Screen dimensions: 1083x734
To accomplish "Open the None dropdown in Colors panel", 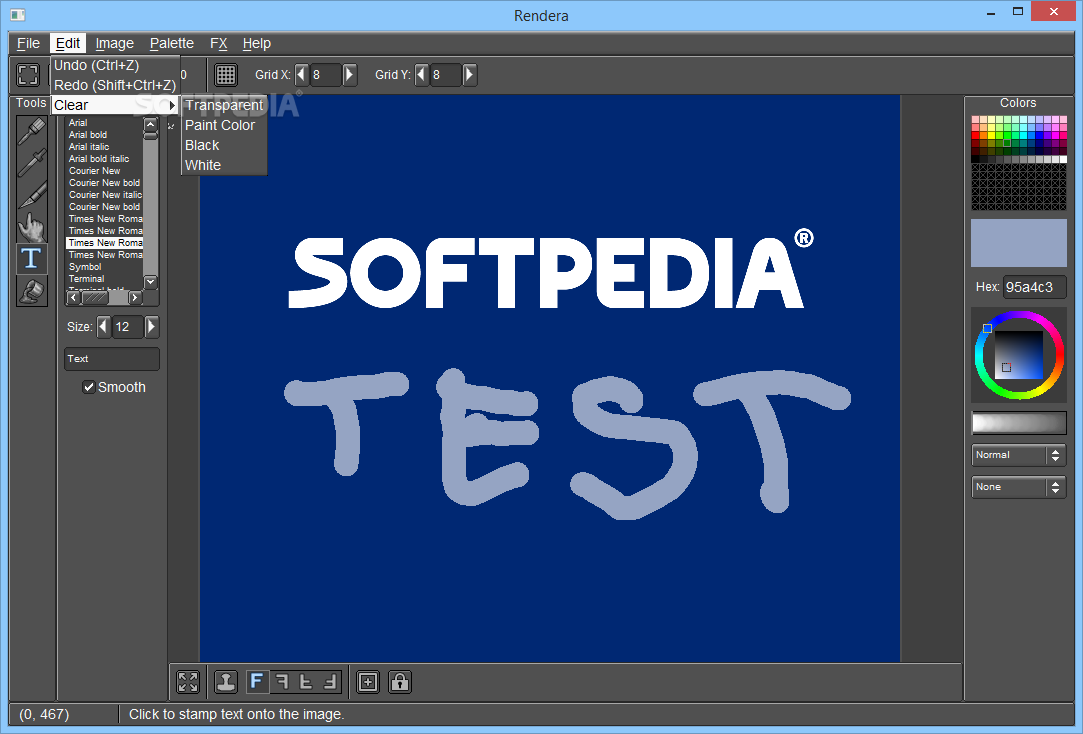I will 1018,487.
